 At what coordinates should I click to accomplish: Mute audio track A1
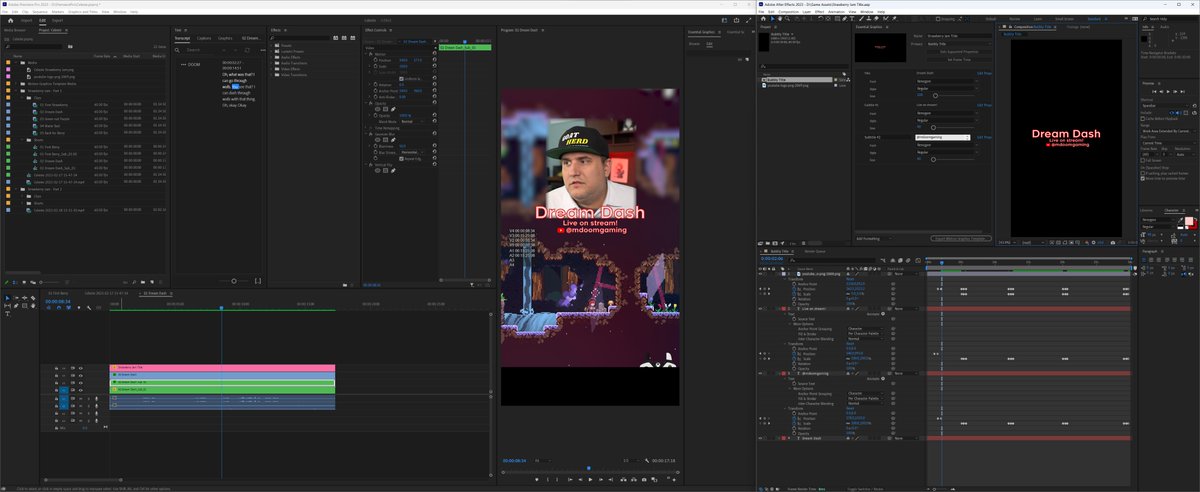[x=81, y=398]
